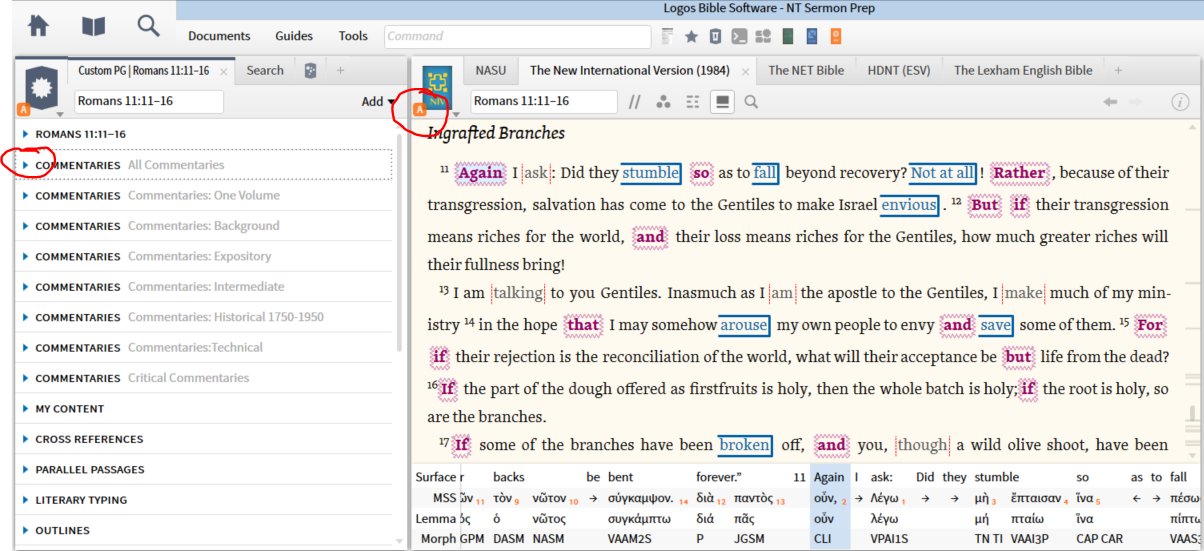This screenshot has height=551, width=1204.
Task: Click the NIV reference box Romans 11:11–16
Action: [x=544, y=101]
